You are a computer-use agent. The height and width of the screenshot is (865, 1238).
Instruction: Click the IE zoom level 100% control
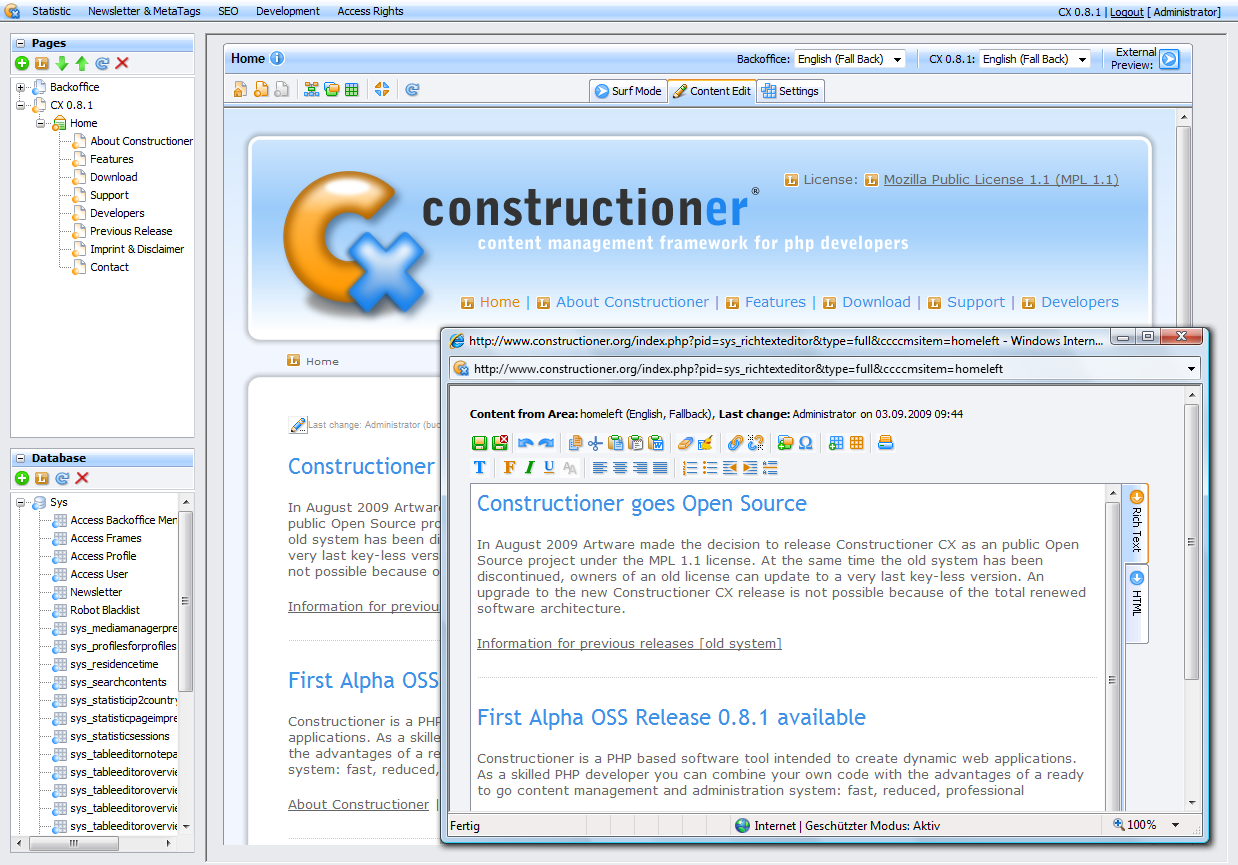tap(1146, 825)
